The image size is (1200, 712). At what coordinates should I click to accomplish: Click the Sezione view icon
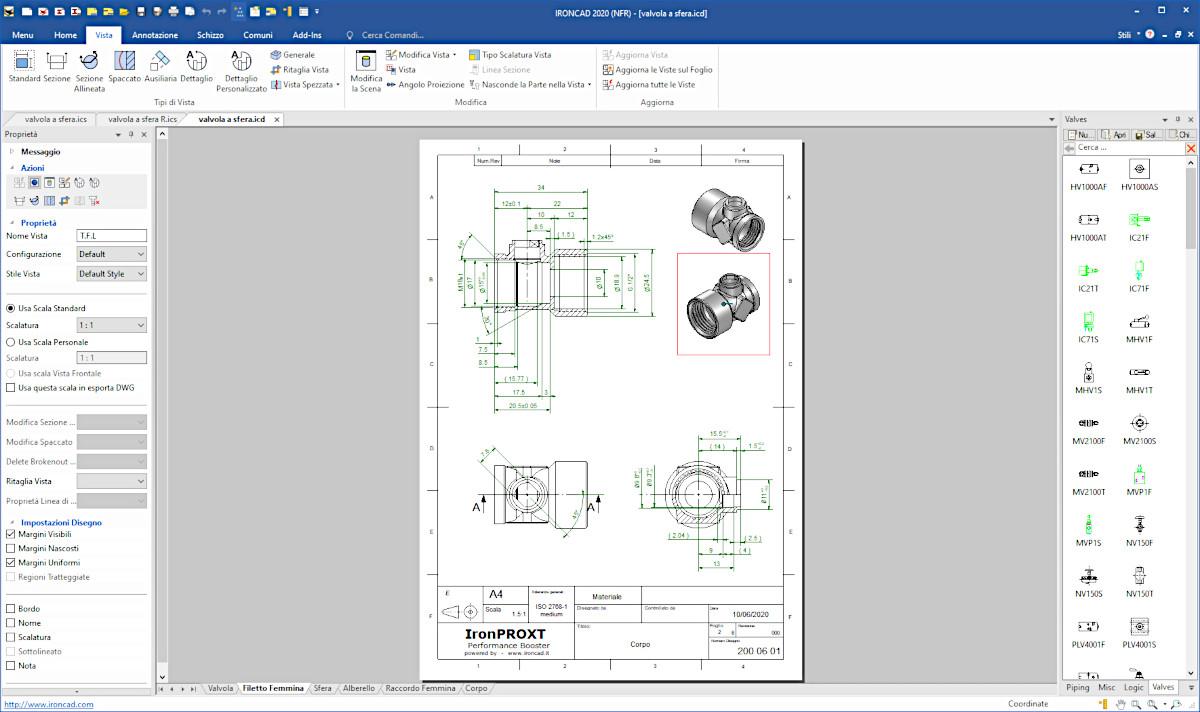click(x=57, y=67)
